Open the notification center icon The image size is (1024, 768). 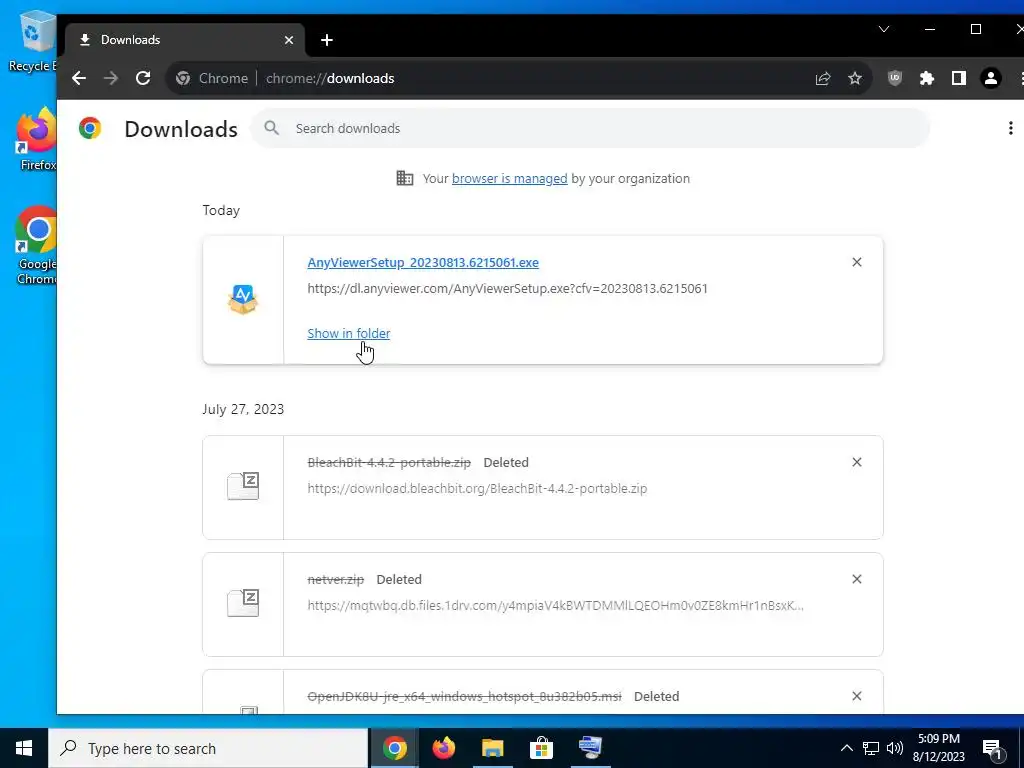pos(993,749)
